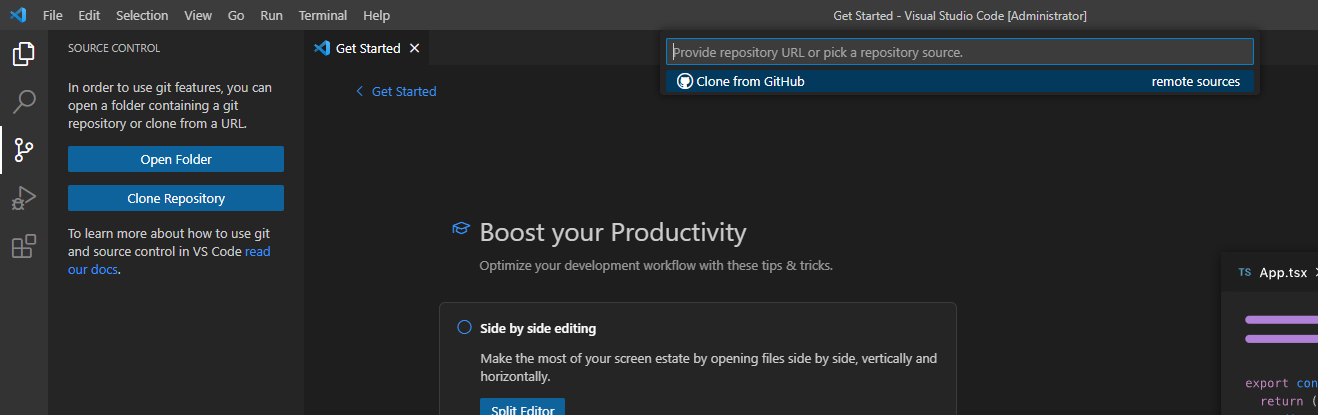Screen dimensions: 1318x415
Task: Mark Side by side editing step circle
Action: click(x=464, y=327)
